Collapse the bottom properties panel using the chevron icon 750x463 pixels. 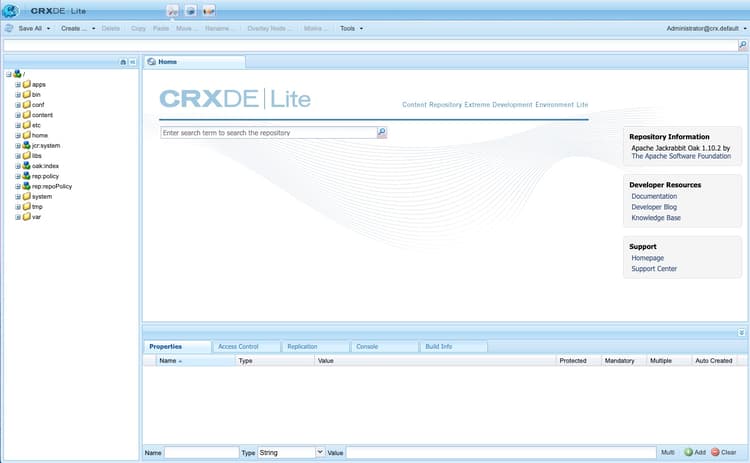[x=741, y=332]
